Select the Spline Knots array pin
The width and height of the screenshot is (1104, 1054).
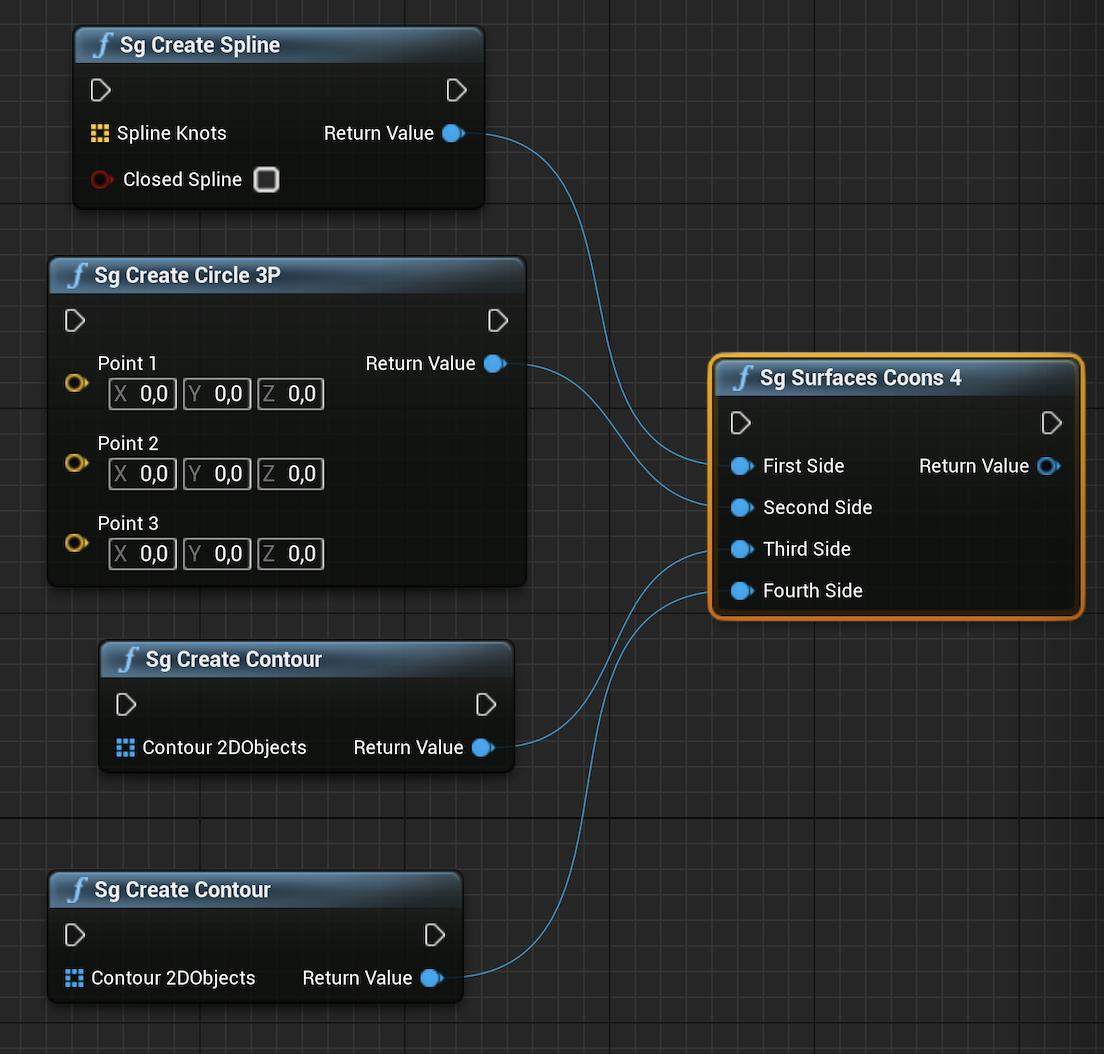100,133
